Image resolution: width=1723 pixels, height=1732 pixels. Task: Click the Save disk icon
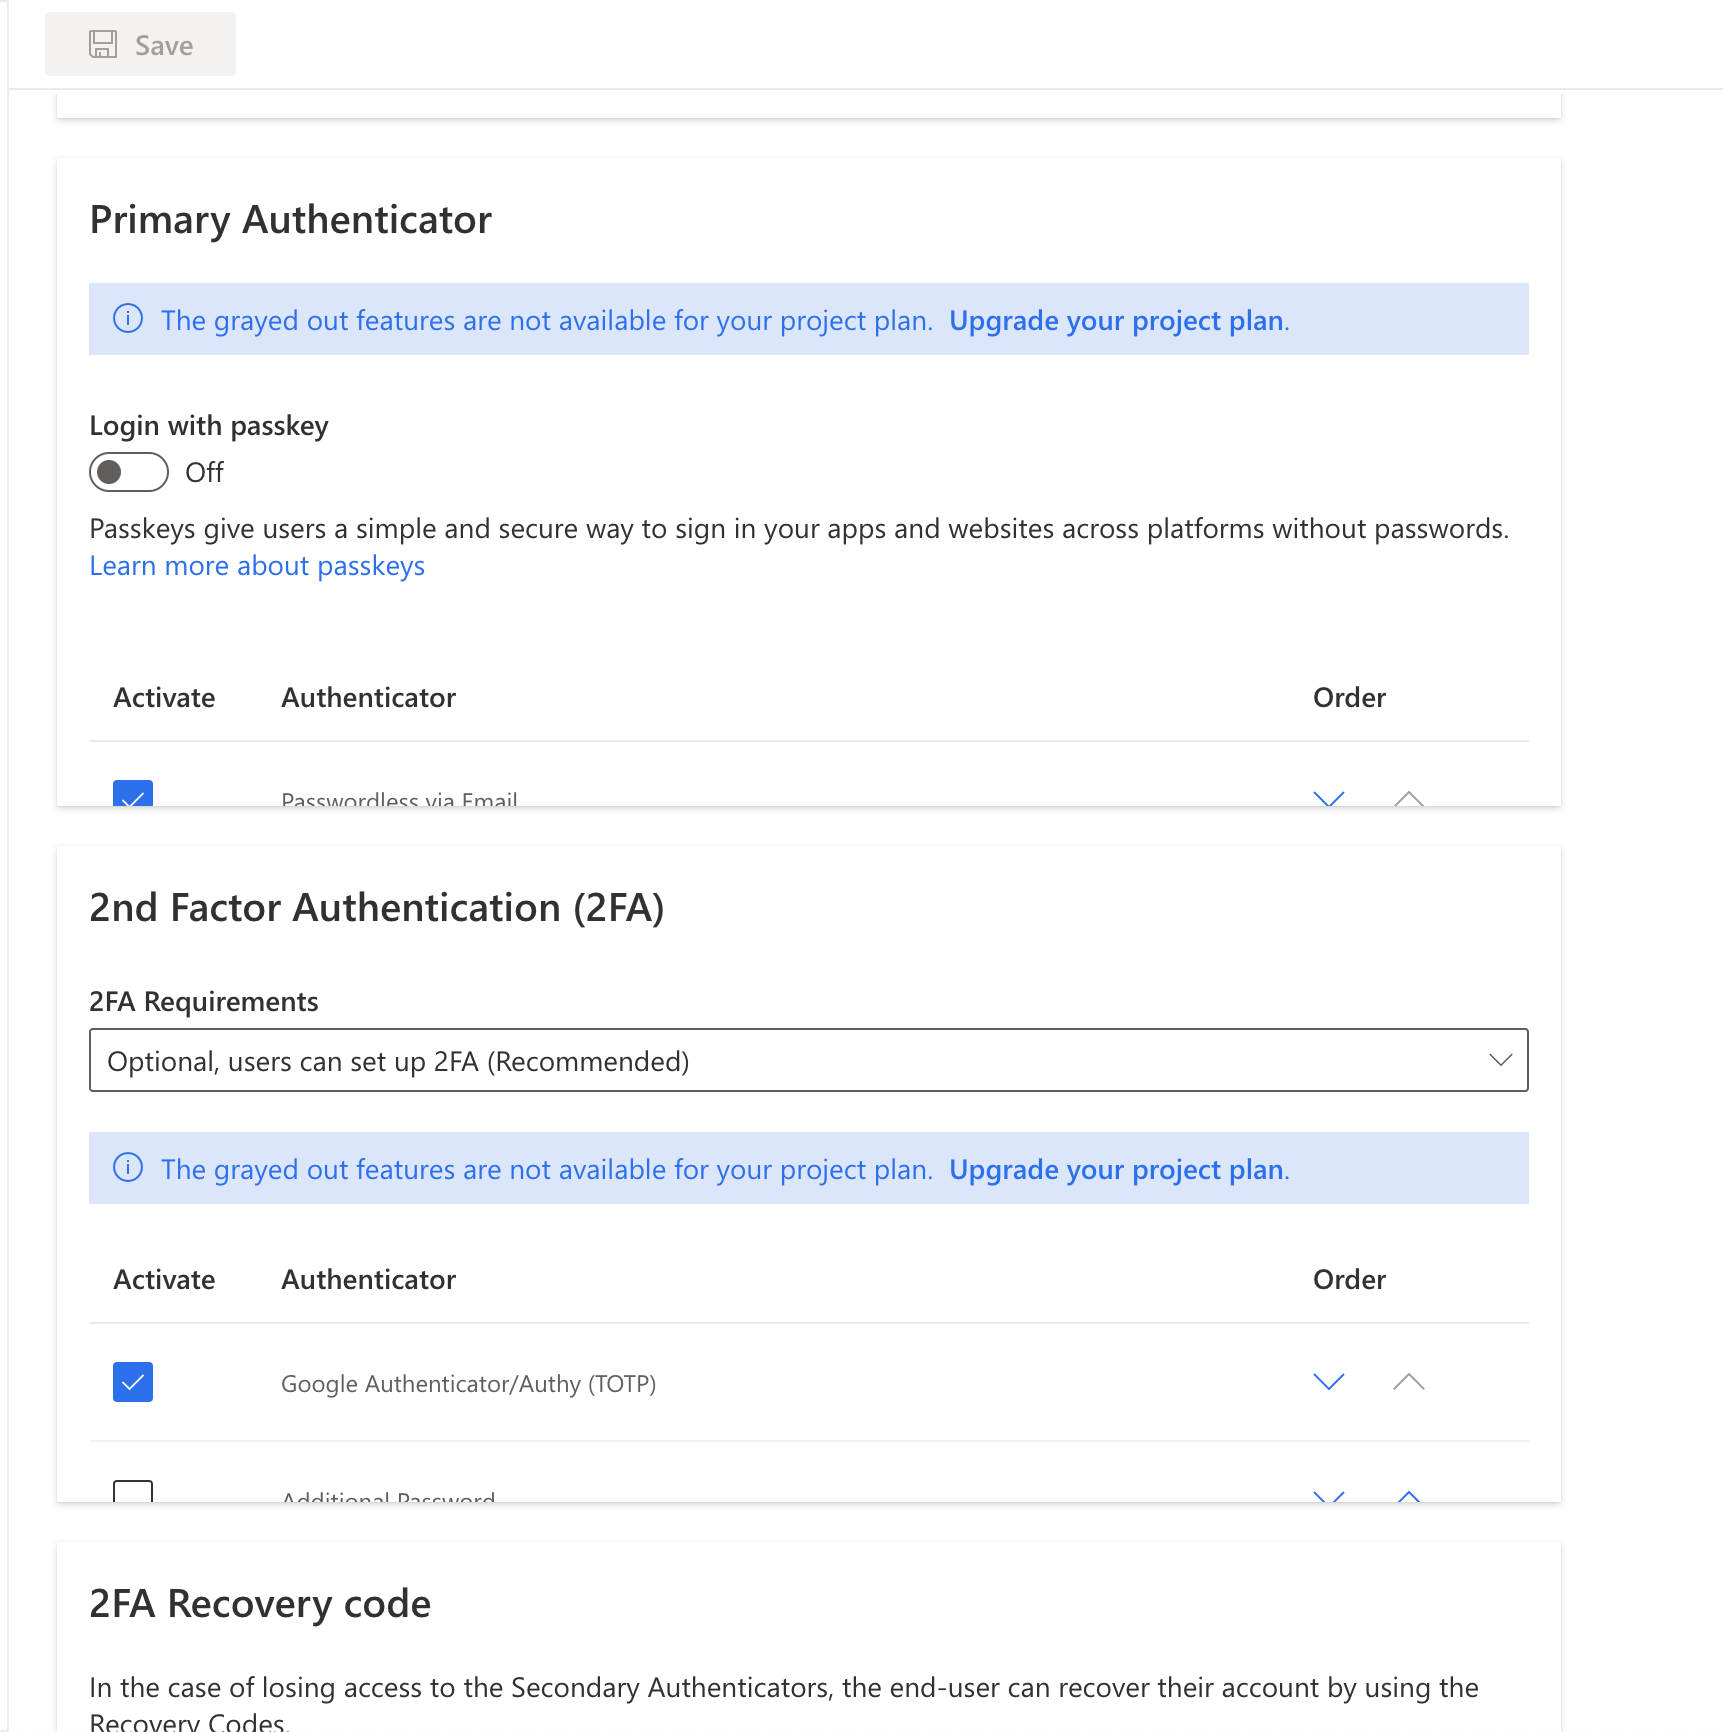[103, 44]
